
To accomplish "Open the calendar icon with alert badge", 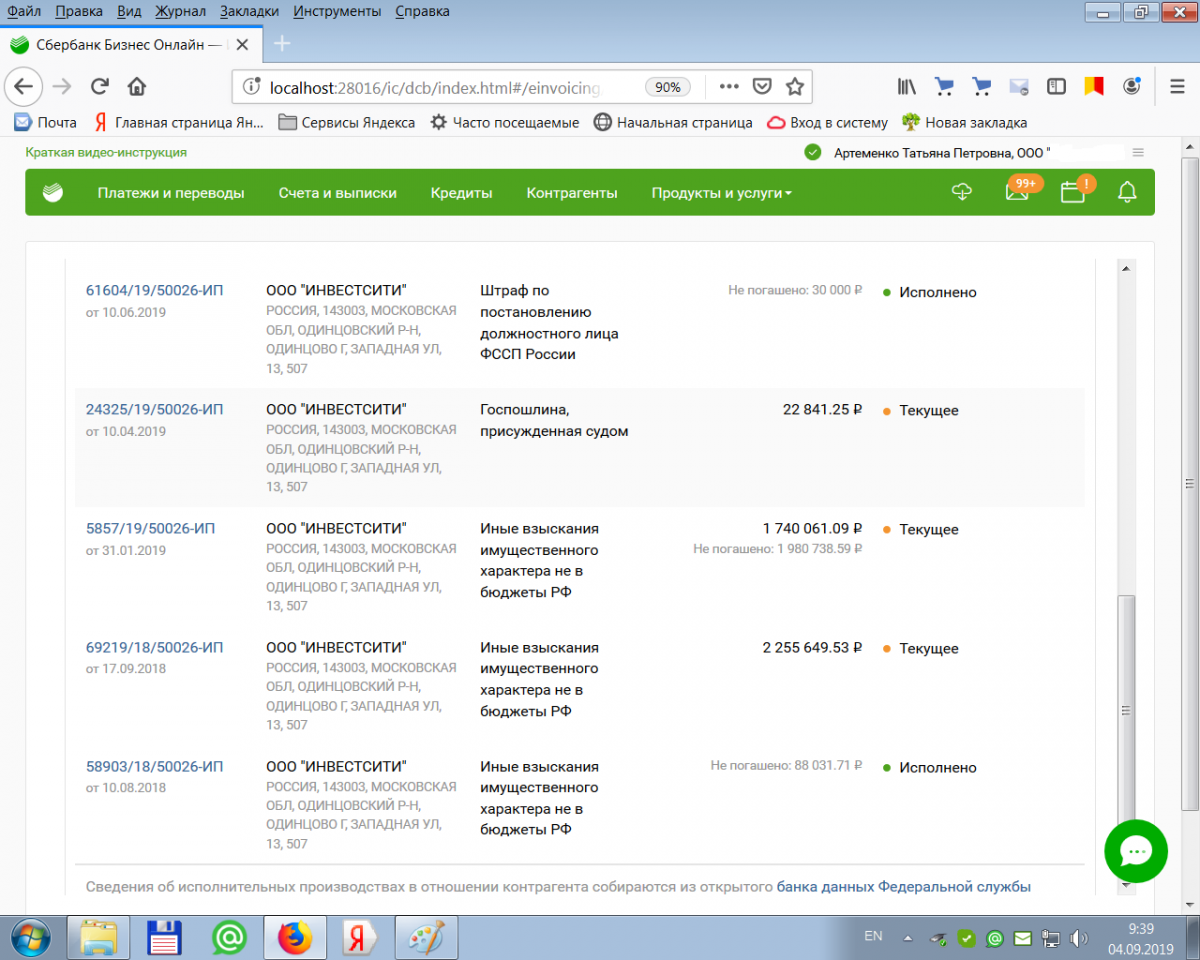I will 1073,192.
